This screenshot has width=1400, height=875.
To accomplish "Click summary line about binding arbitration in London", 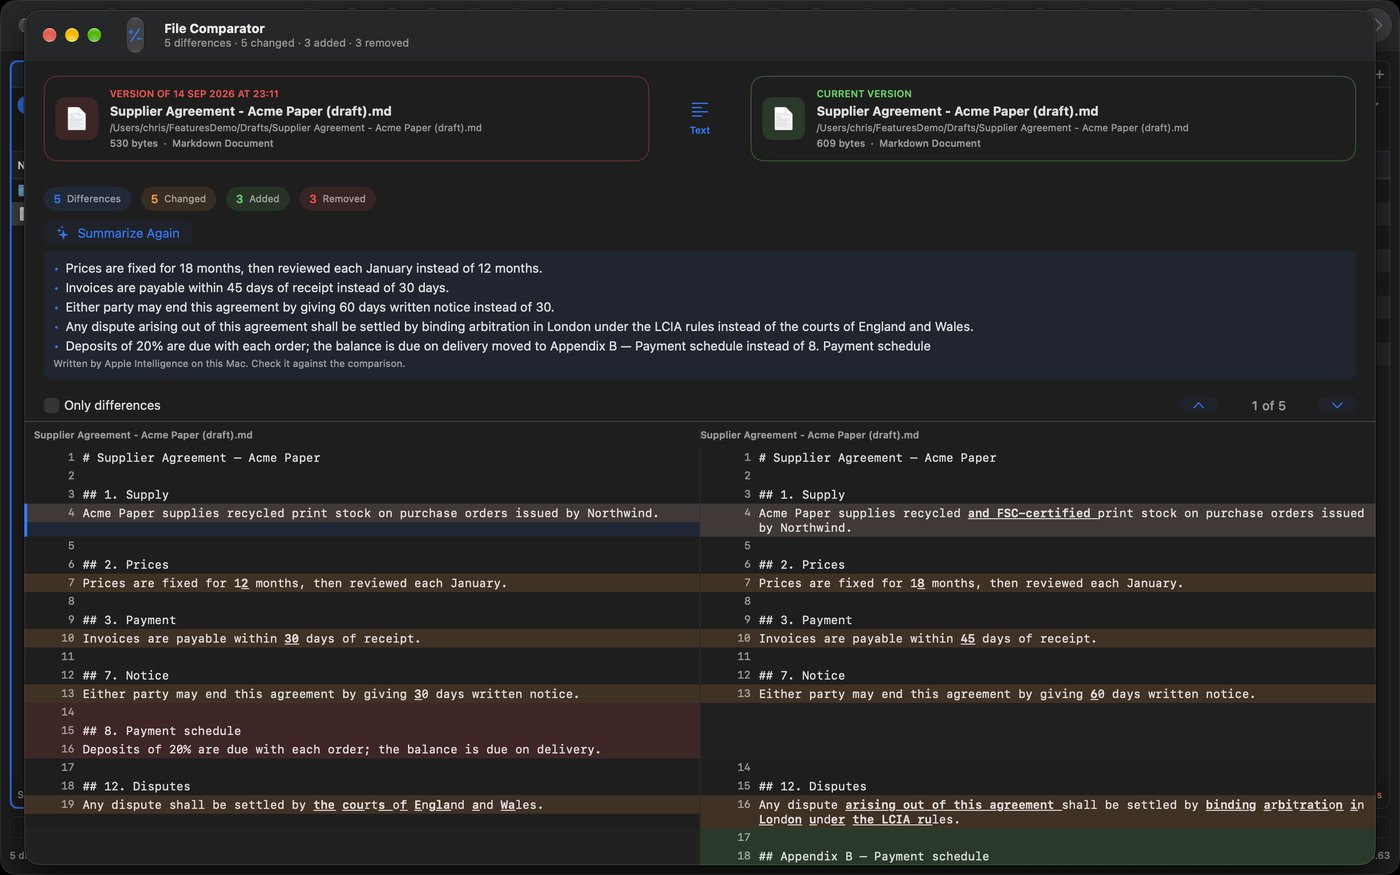I will click(519, 326).
